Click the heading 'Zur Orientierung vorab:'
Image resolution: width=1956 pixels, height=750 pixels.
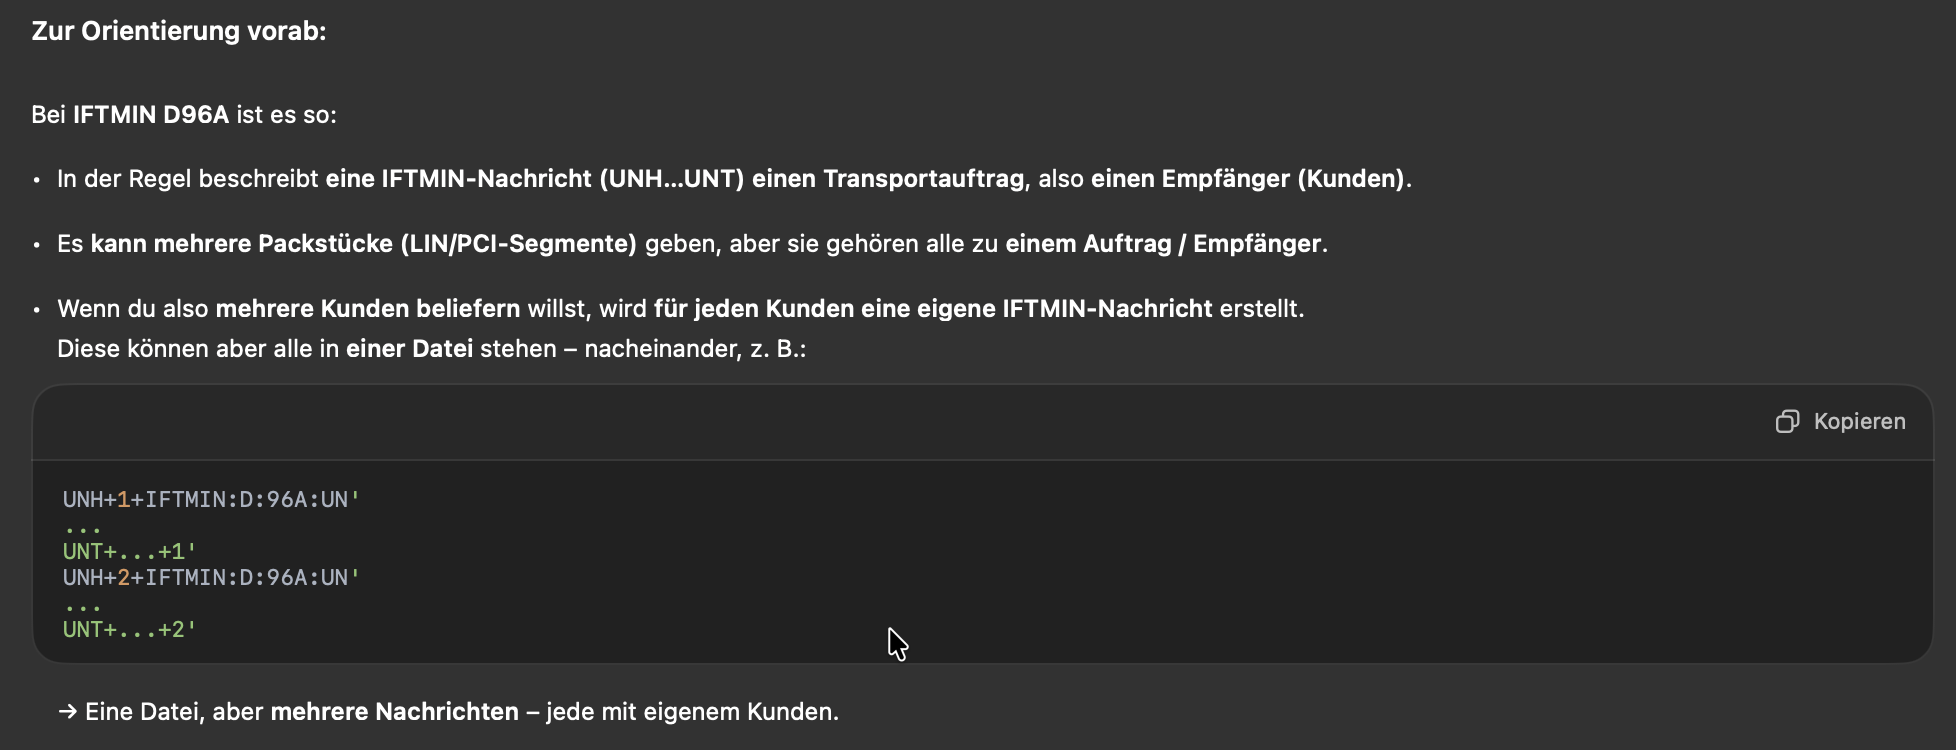(x=179, y=31)
